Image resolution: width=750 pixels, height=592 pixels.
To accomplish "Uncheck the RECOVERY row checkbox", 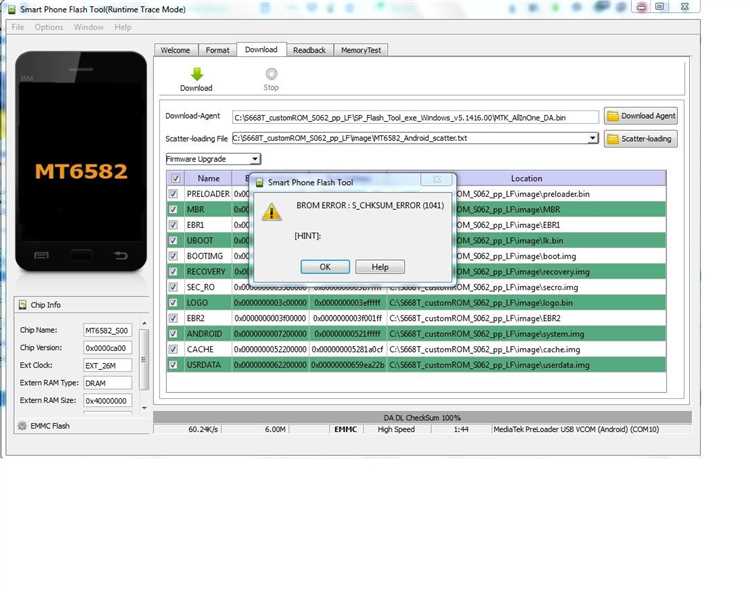I will 173,272.
